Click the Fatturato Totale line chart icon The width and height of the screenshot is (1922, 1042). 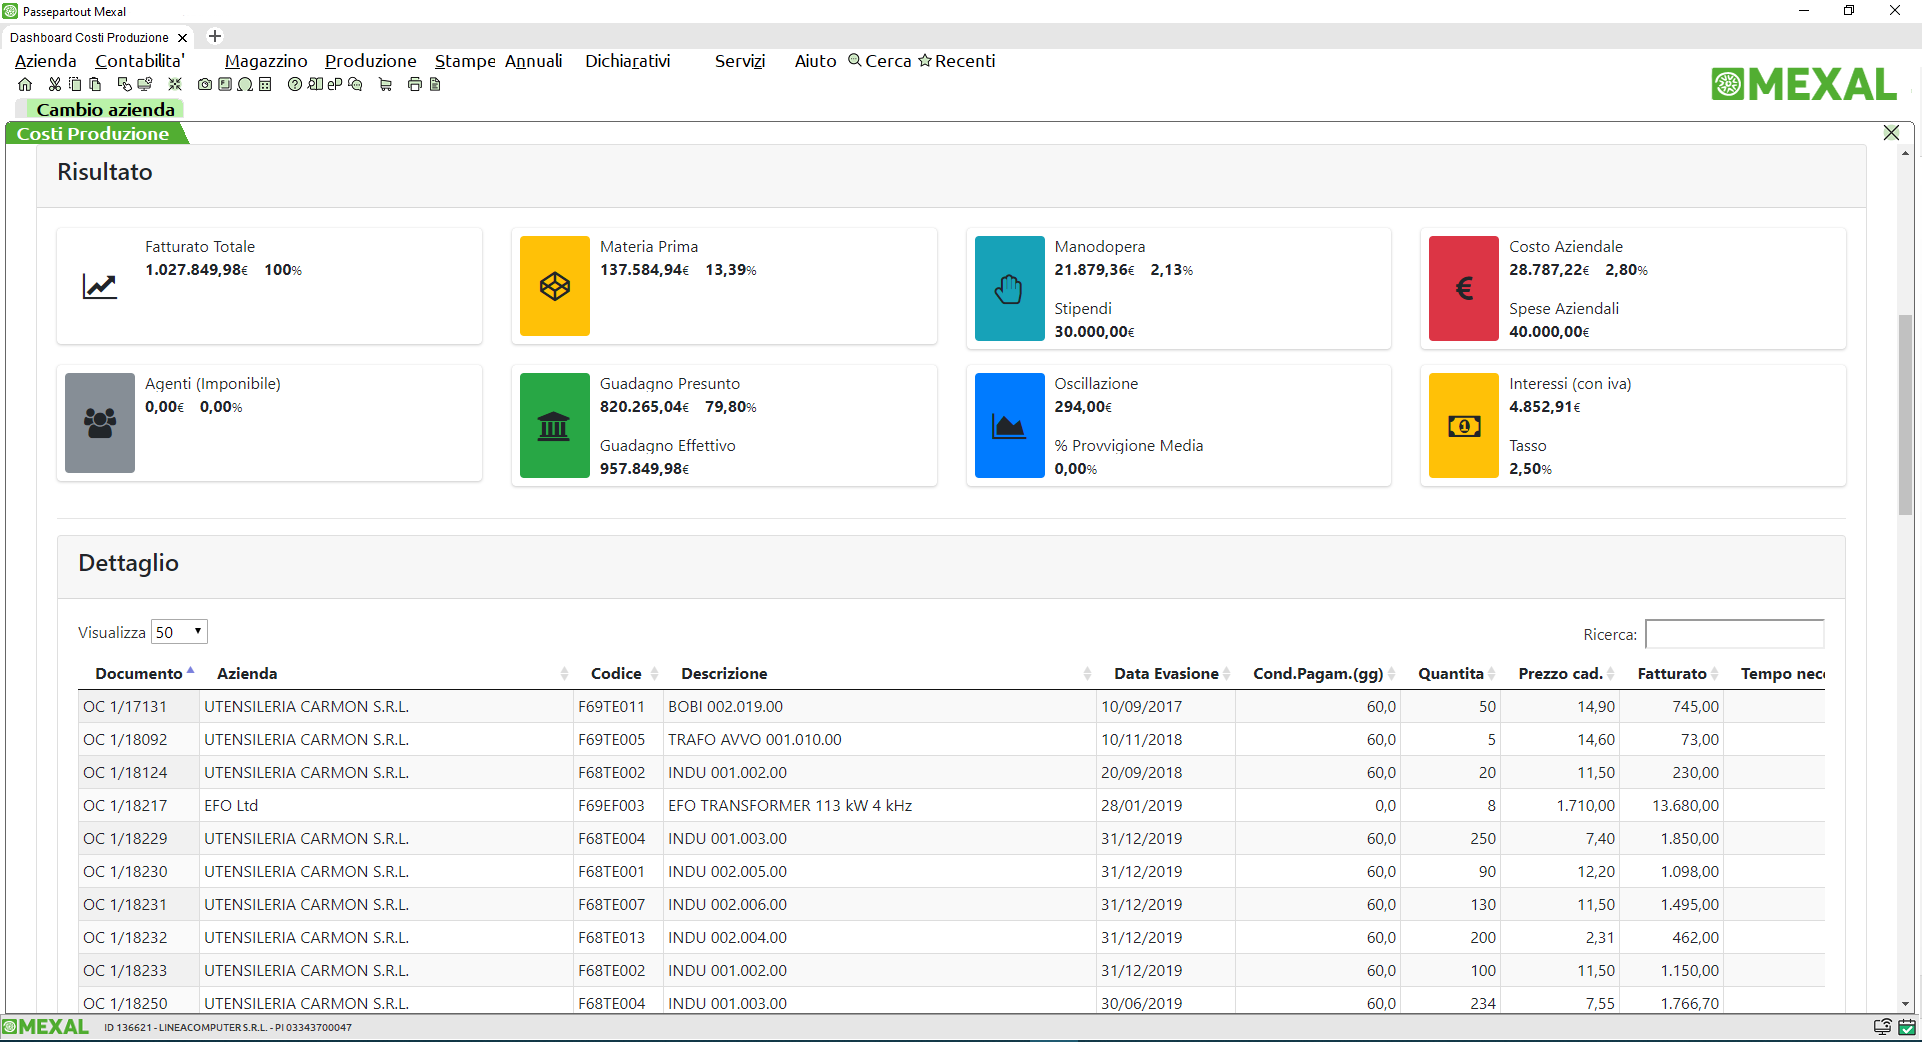100,286
